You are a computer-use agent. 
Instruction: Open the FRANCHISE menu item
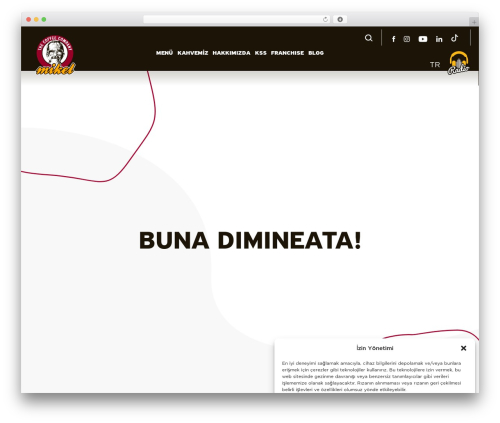pyautogui.click(x=287, y=53)
